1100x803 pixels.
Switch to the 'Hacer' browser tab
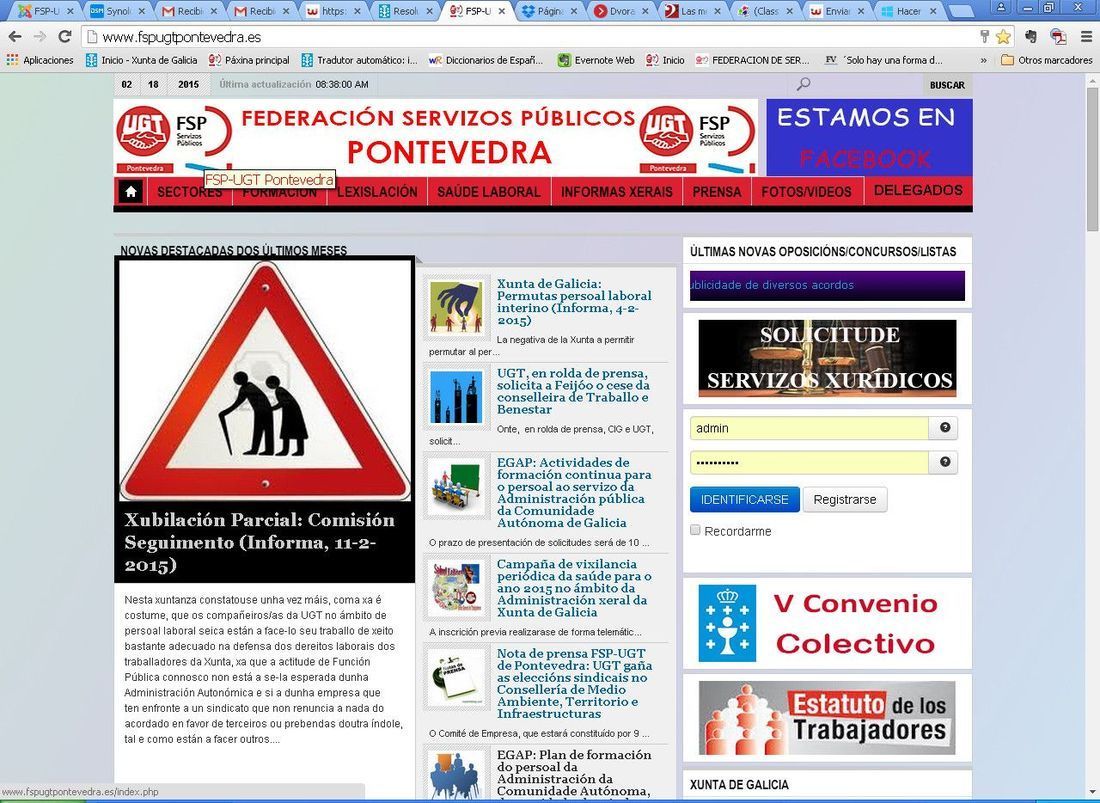tap(908, 11)
